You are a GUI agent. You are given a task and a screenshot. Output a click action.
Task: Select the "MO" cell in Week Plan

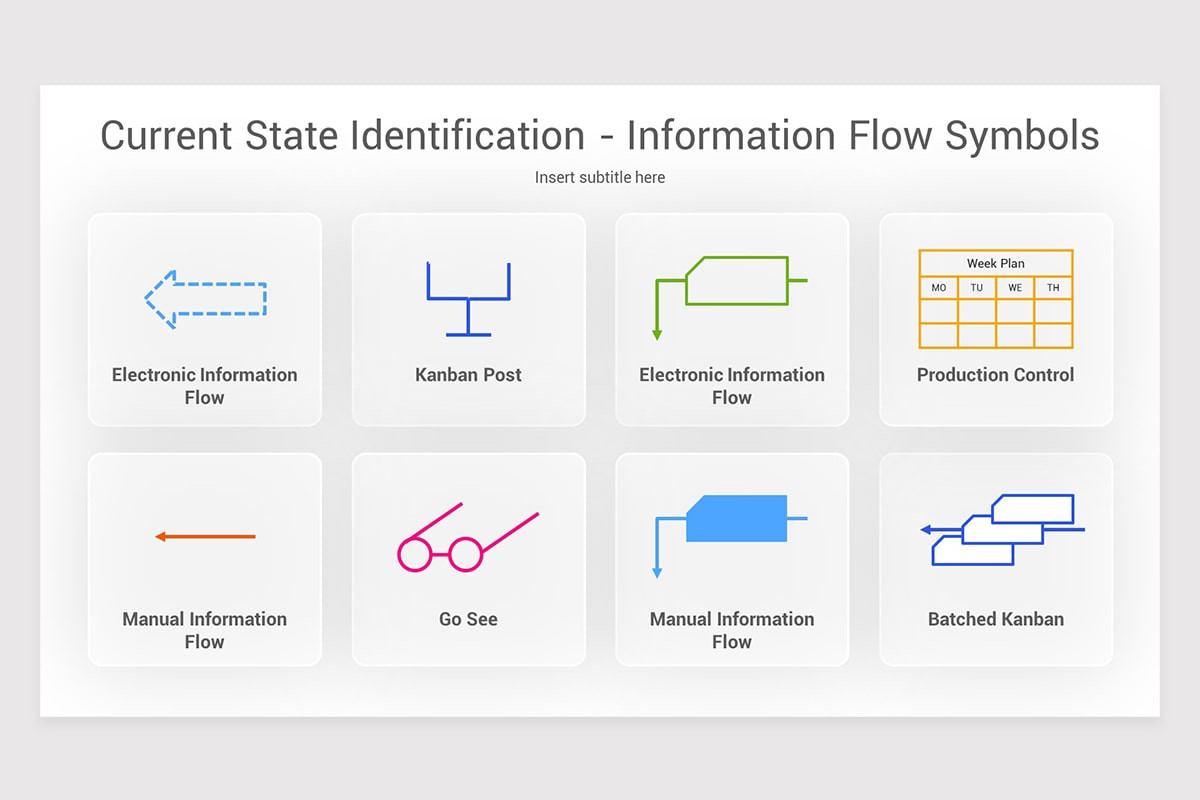coord(939,288)
